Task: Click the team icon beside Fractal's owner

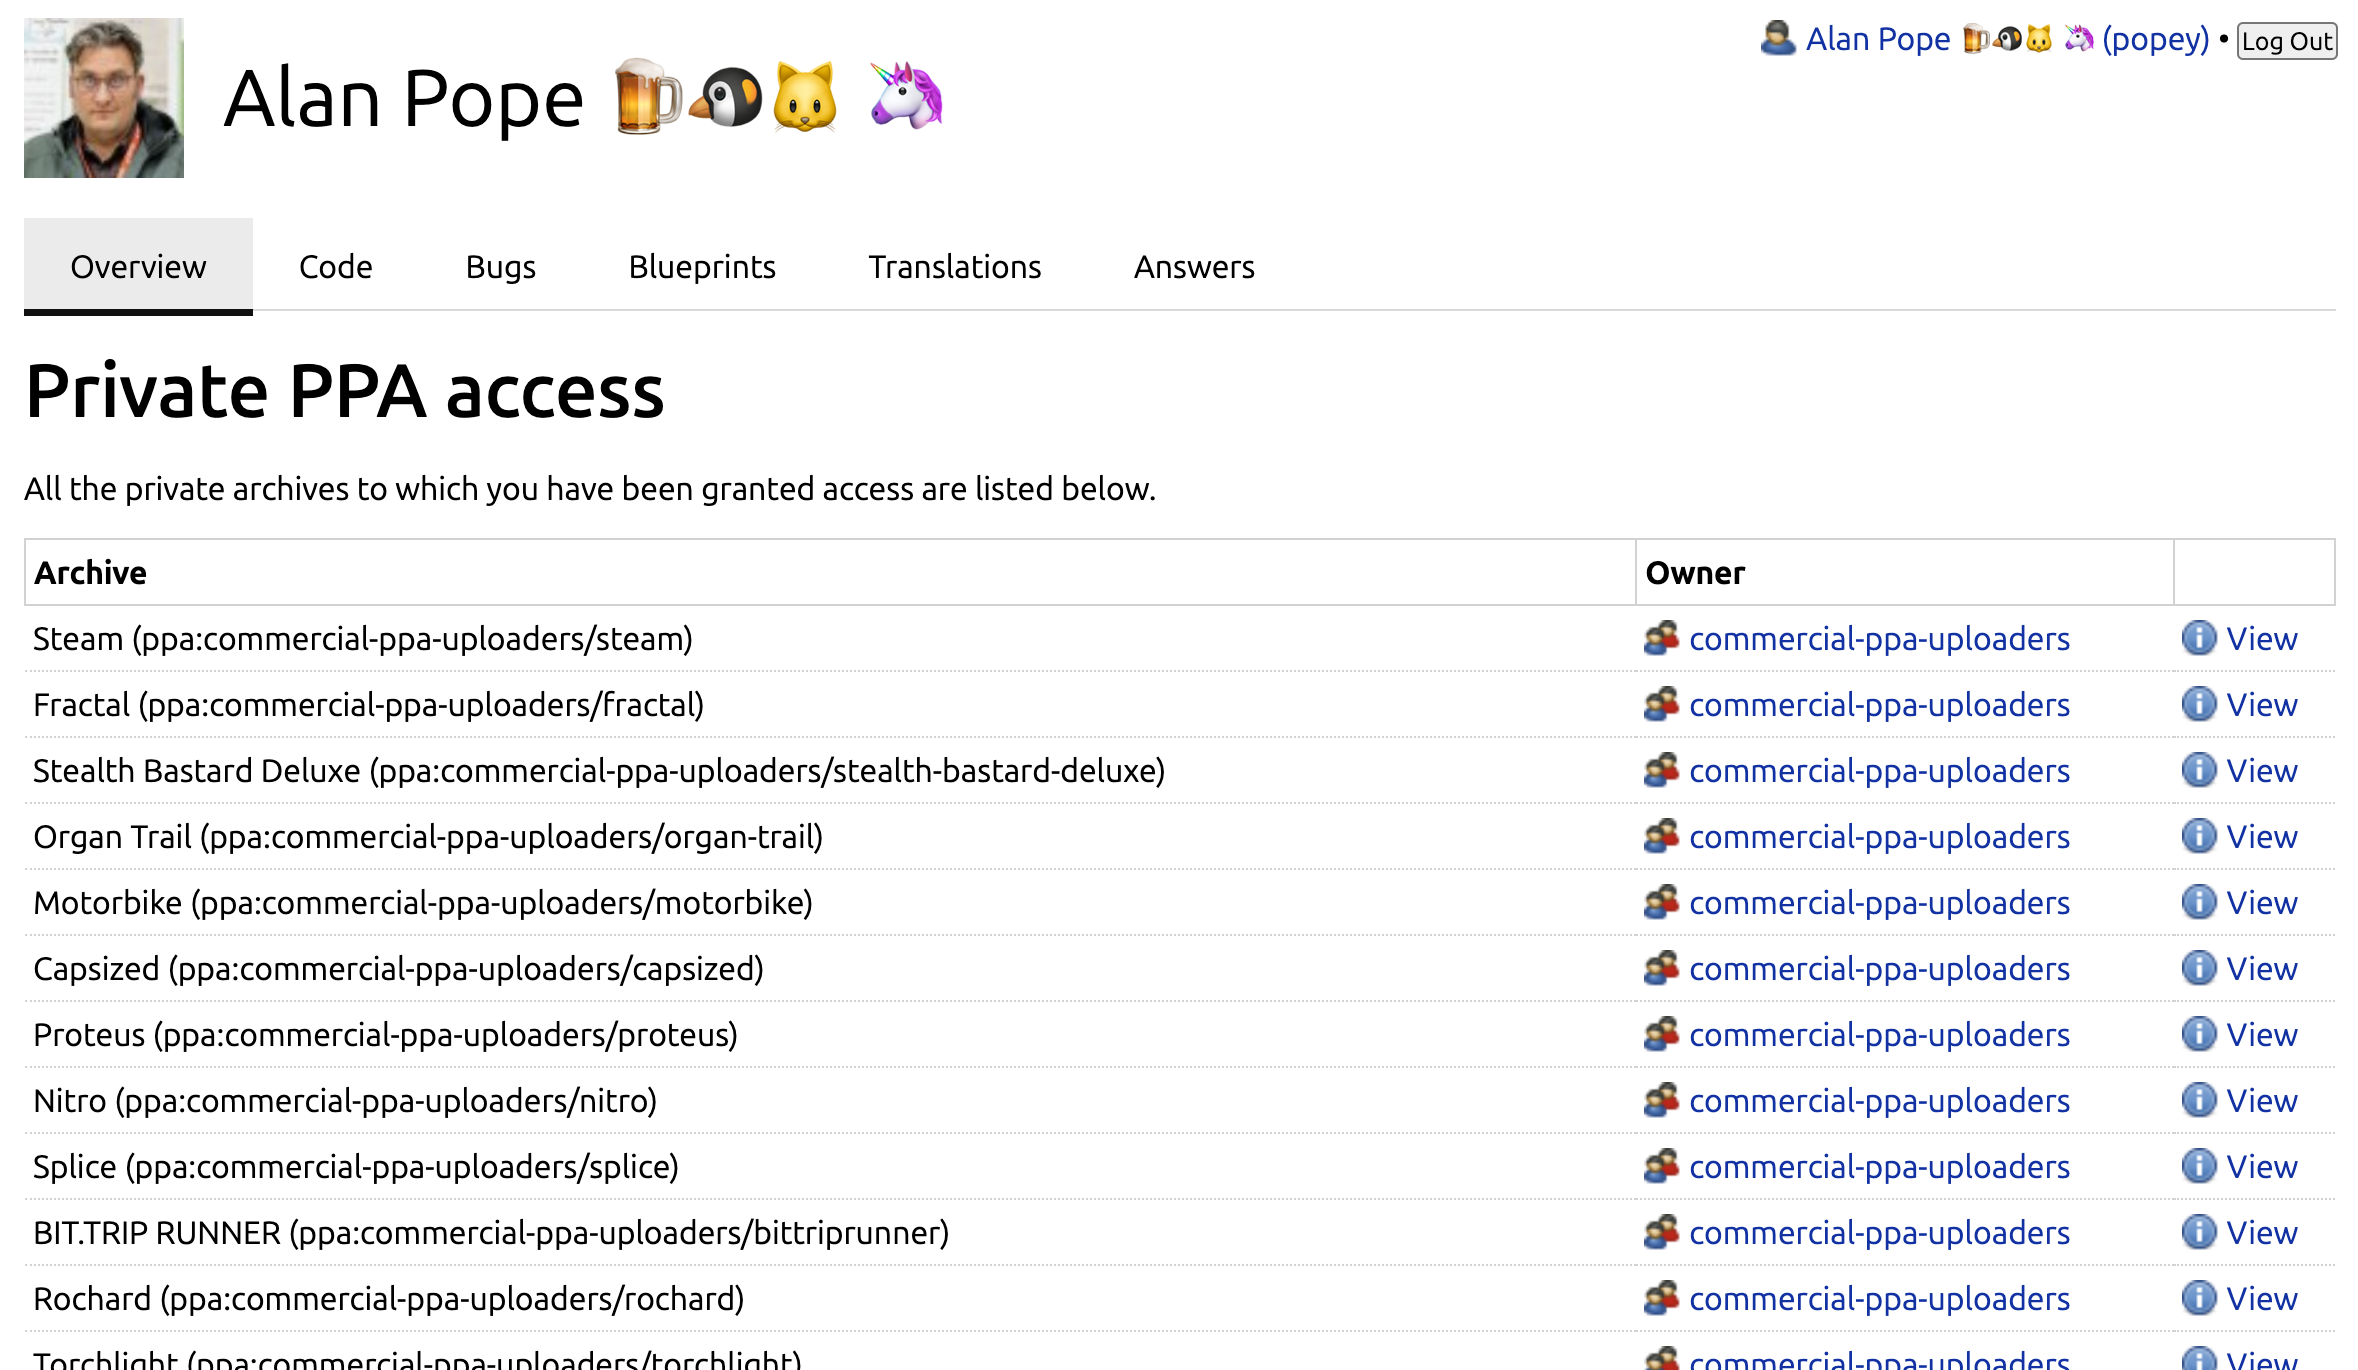Action: [1661, 704]
